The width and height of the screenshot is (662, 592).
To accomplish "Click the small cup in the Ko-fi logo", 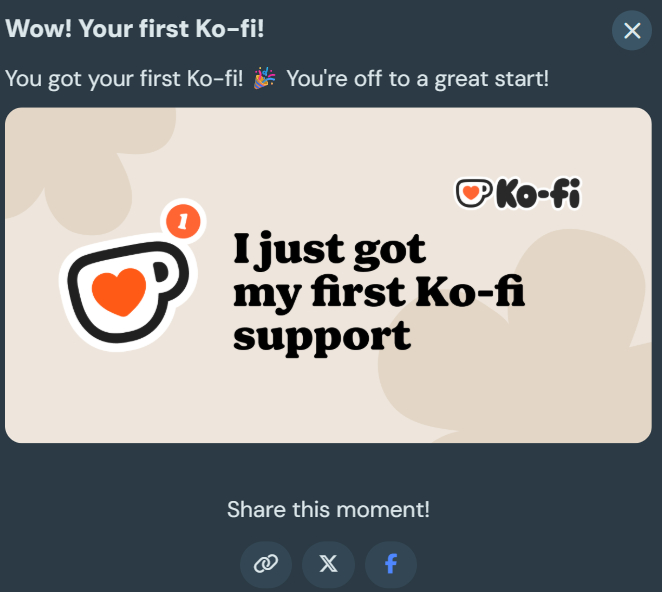I will pos(472,193).
